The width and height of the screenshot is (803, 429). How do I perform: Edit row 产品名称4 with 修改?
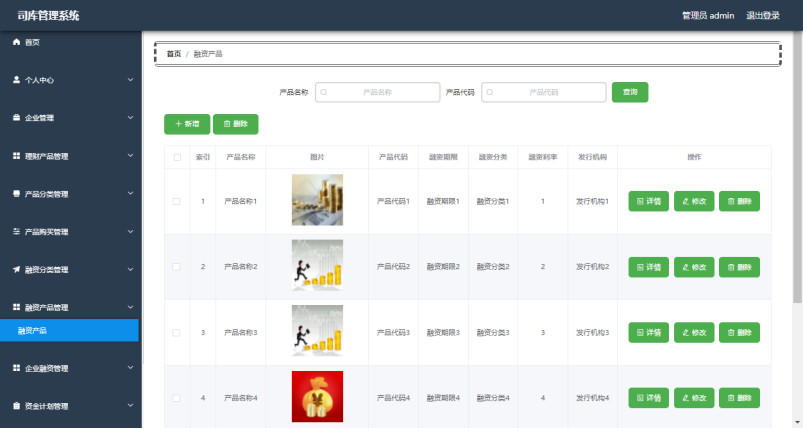694,398
